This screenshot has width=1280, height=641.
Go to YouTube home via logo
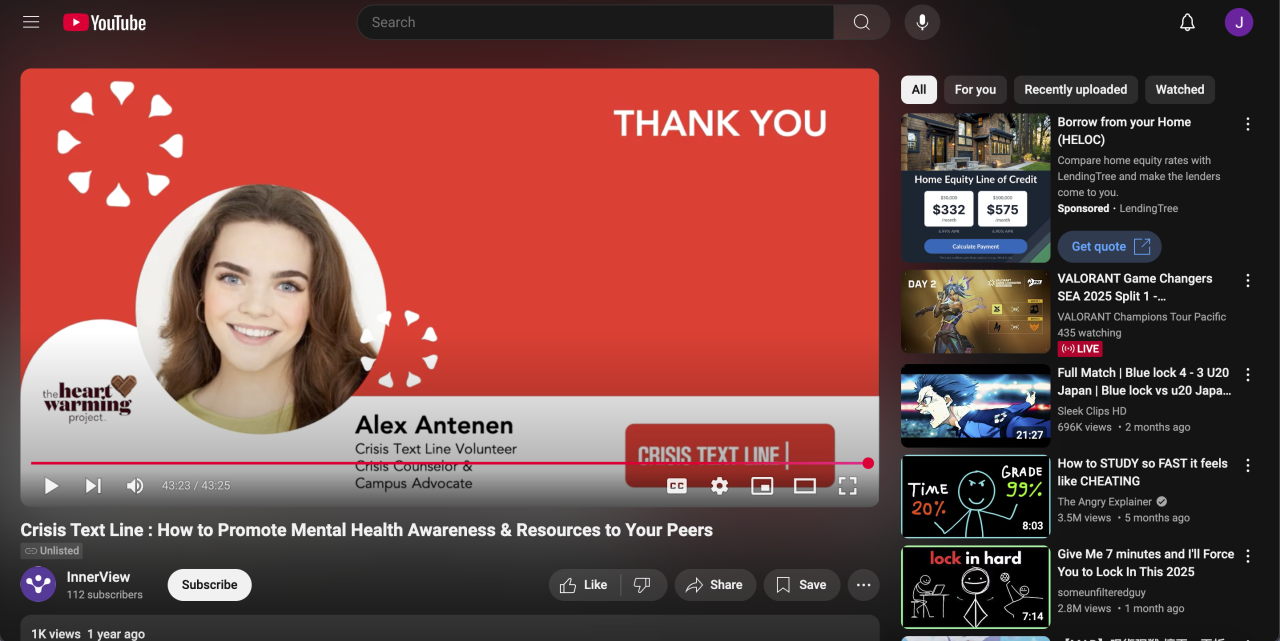coord(105,22)
